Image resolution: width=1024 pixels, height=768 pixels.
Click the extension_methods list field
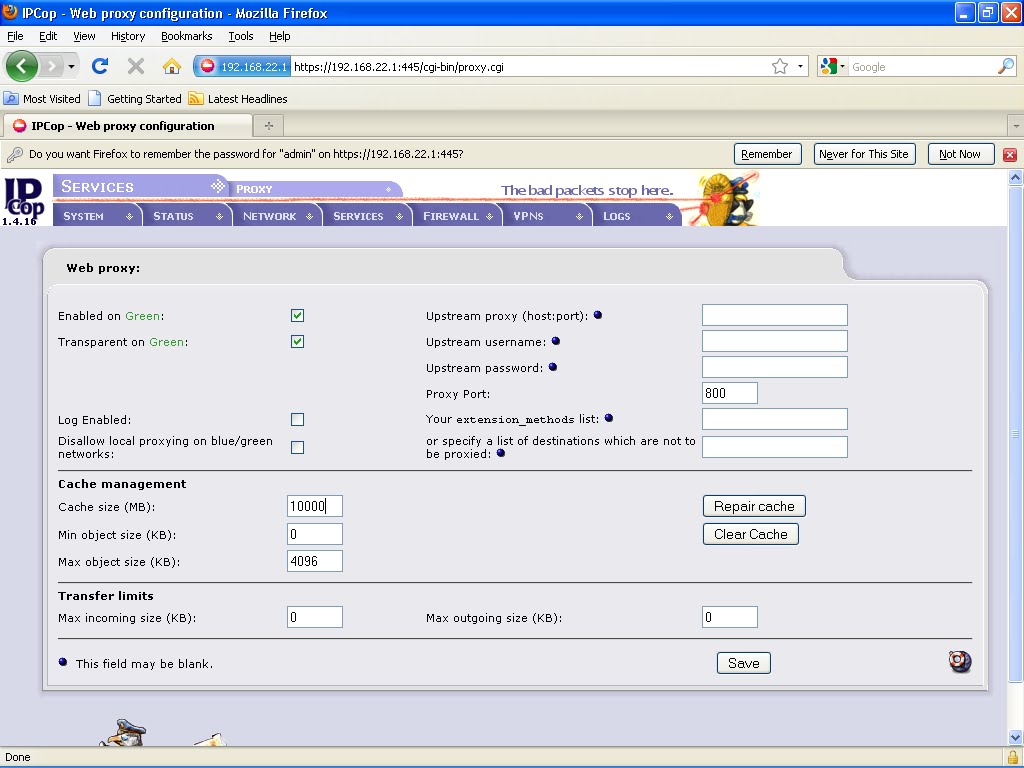coord(775,419)
